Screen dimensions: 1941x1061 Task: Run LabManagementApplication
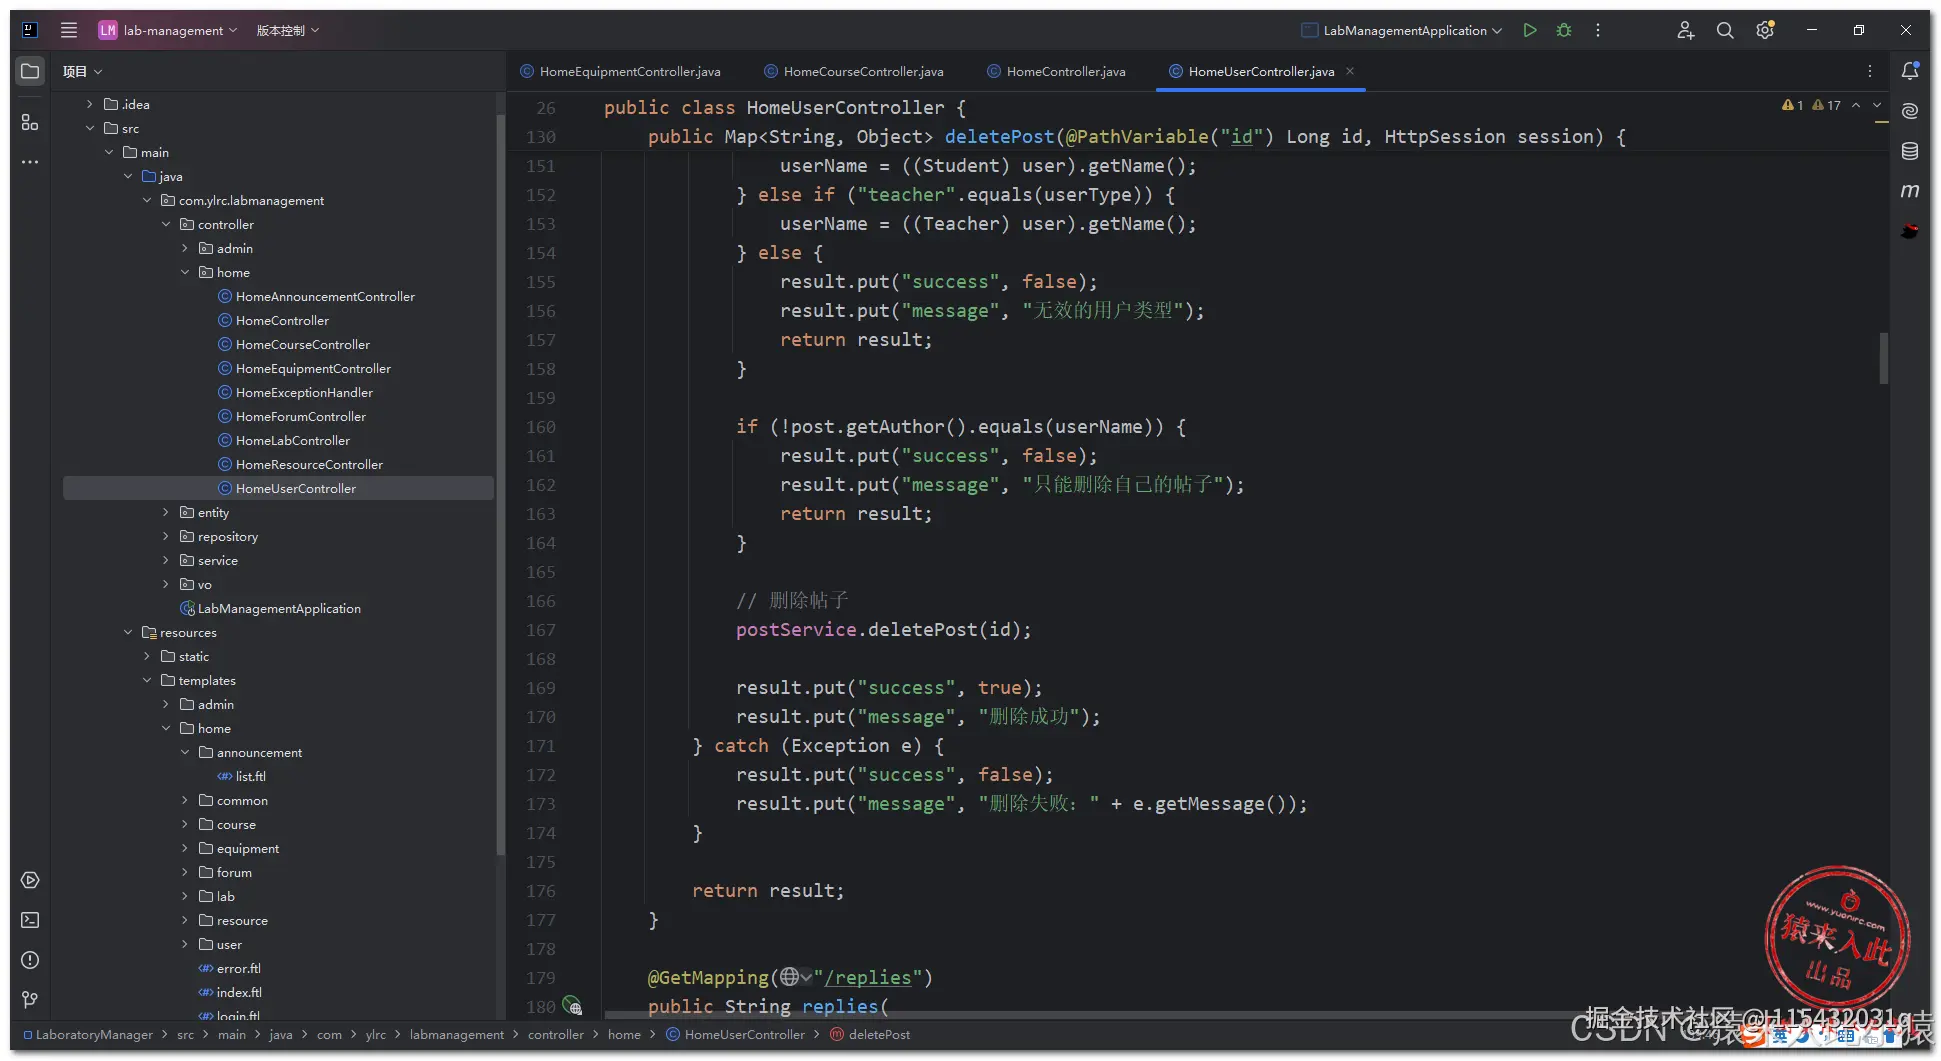[1530, 30]
